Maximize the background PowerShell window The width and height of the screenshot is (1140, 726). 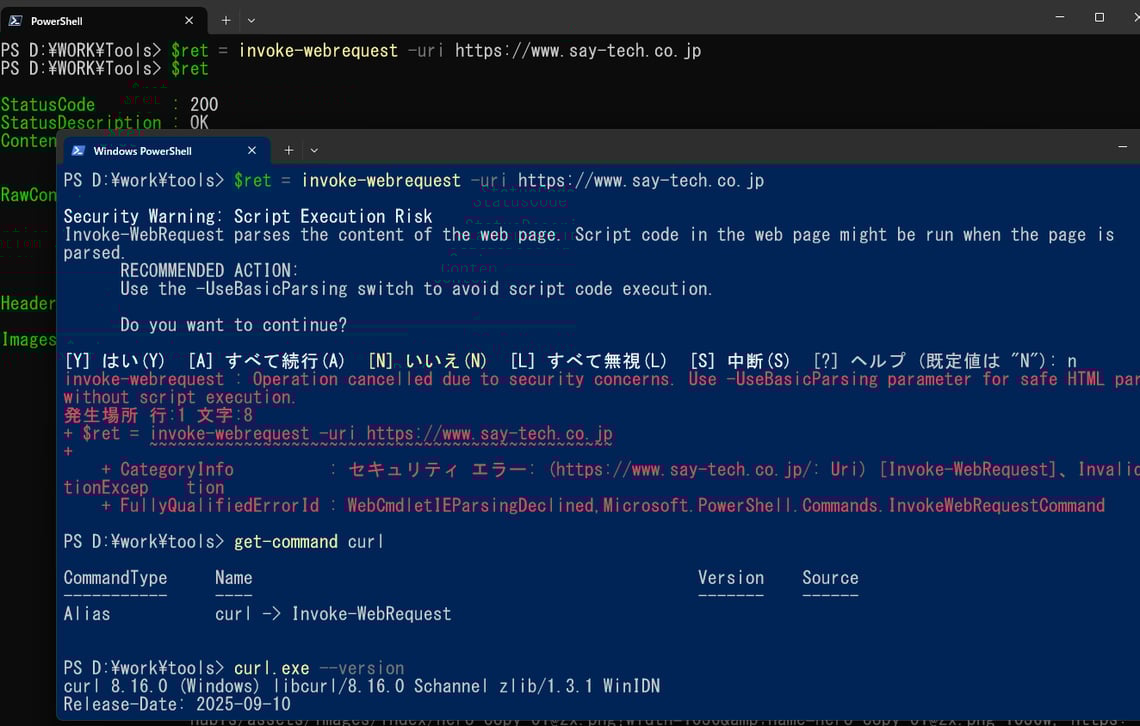[x=1097, y=17]
